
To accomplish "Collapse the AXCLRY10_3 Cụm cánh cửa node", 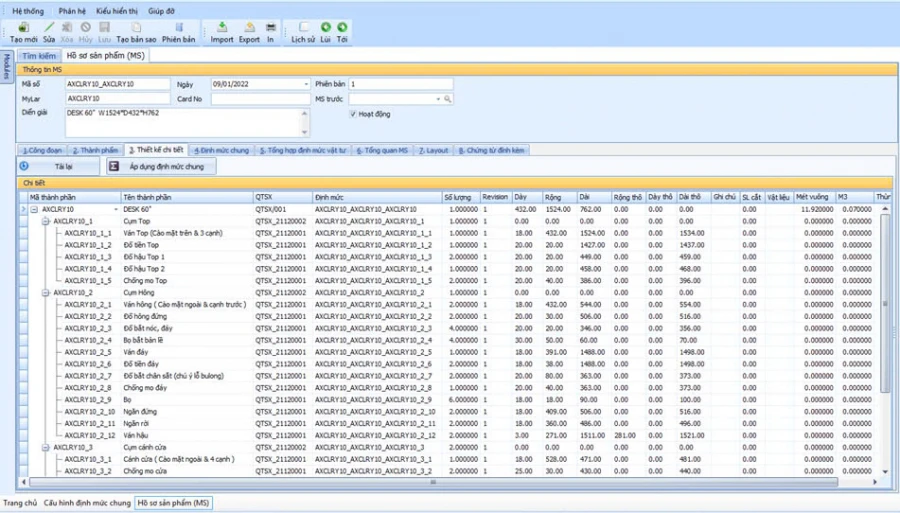I will point(46,448).
